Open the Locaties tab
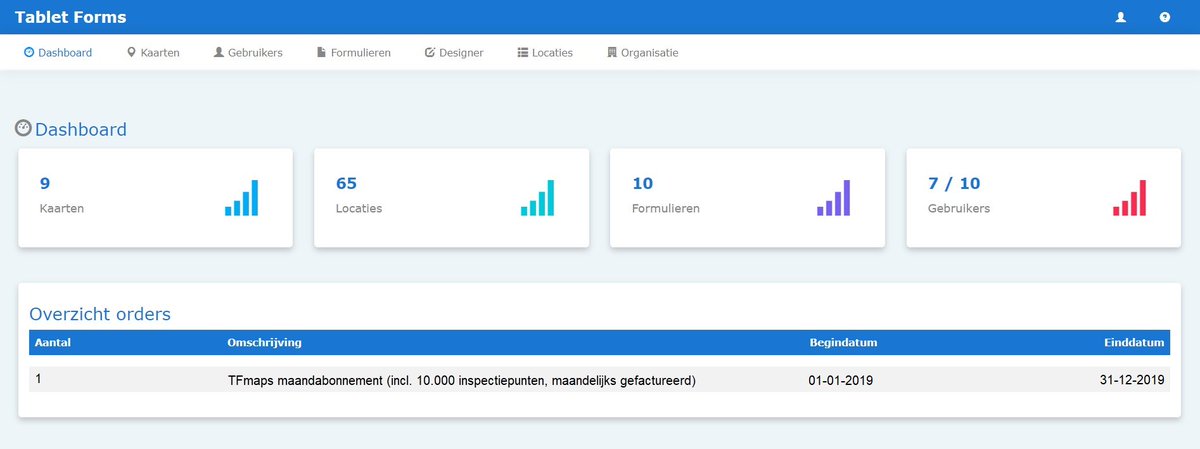1200x449 pixels. pyautogui.click(x=545, y=52)
